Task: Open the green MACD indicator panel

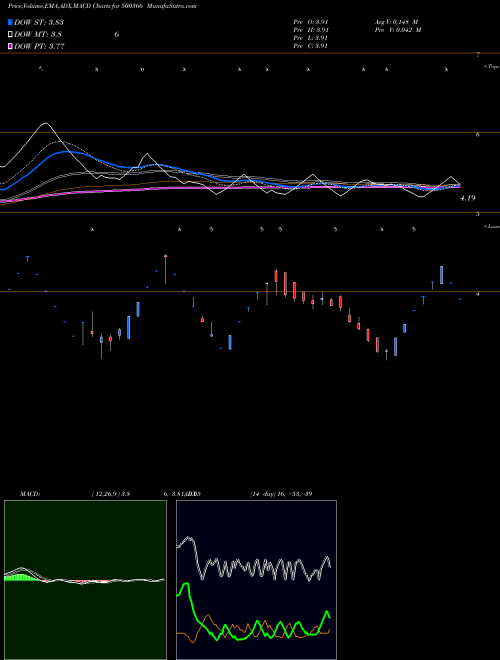Action: pyautogui.click(x=85, y=580)
